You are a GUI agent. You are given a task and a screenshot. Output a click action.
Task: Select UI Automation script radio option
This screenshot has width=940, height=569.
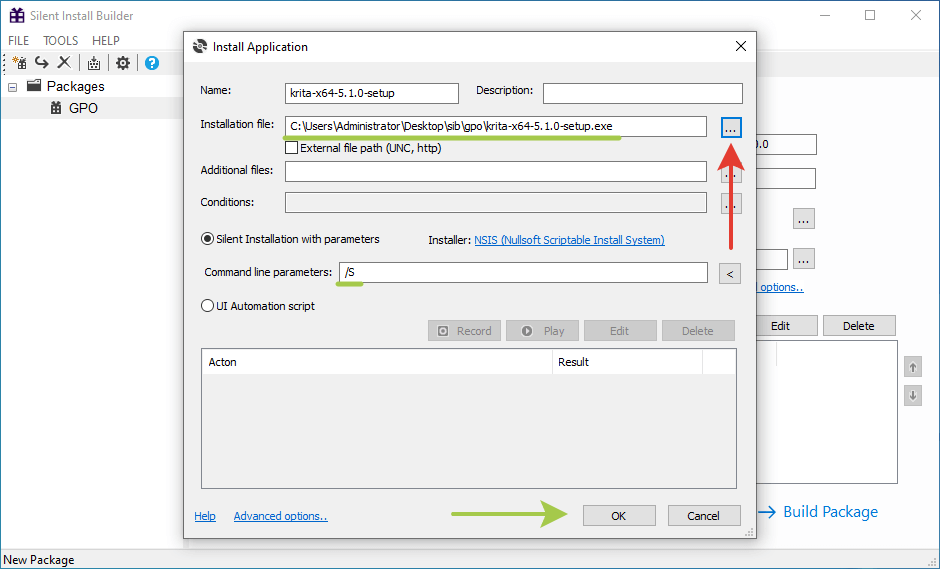pos(207,306)
